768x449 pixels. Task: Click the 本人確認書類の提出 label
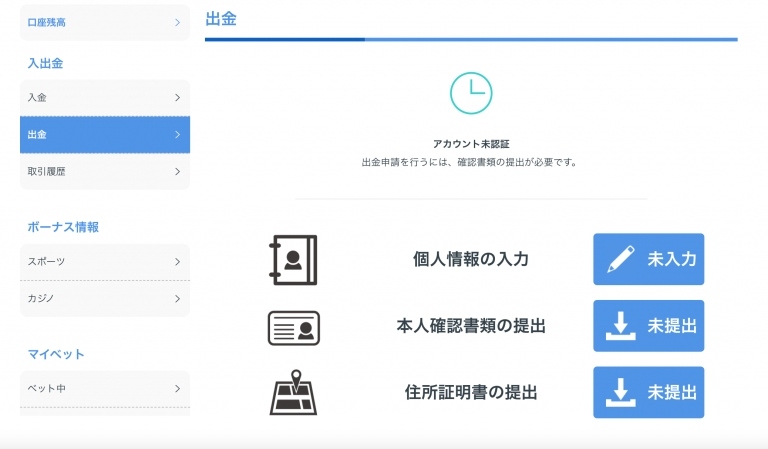[x=471, y=326]
